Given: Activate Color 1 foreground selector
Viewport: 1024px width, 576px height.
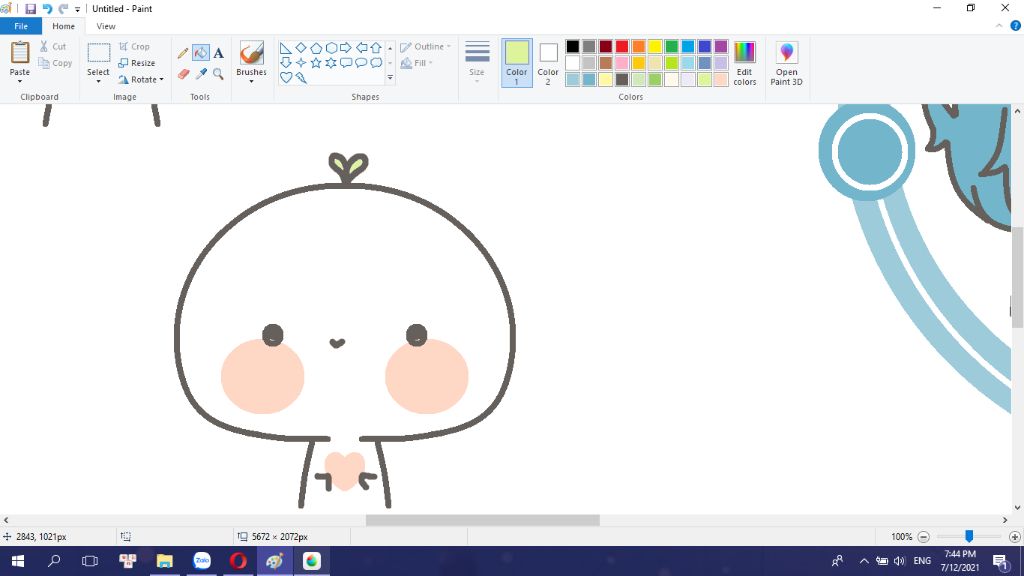Looking at the screenshot, I should pos(517,63).
